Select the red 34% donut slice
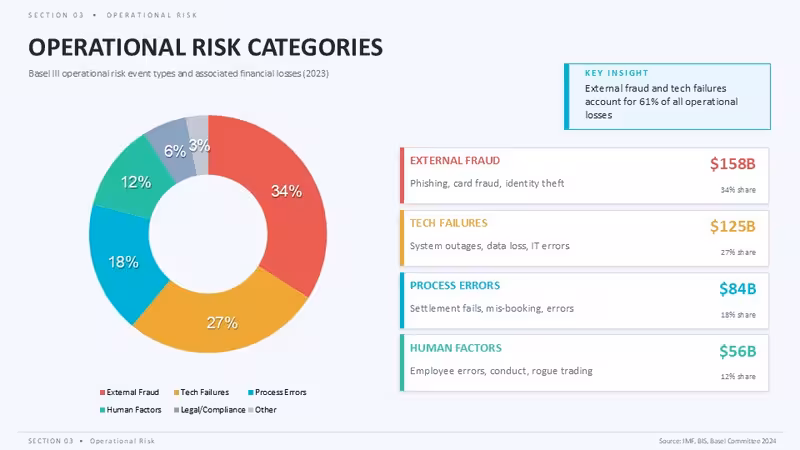The width and height of the screenshot is (800, 450). point(286,199)
